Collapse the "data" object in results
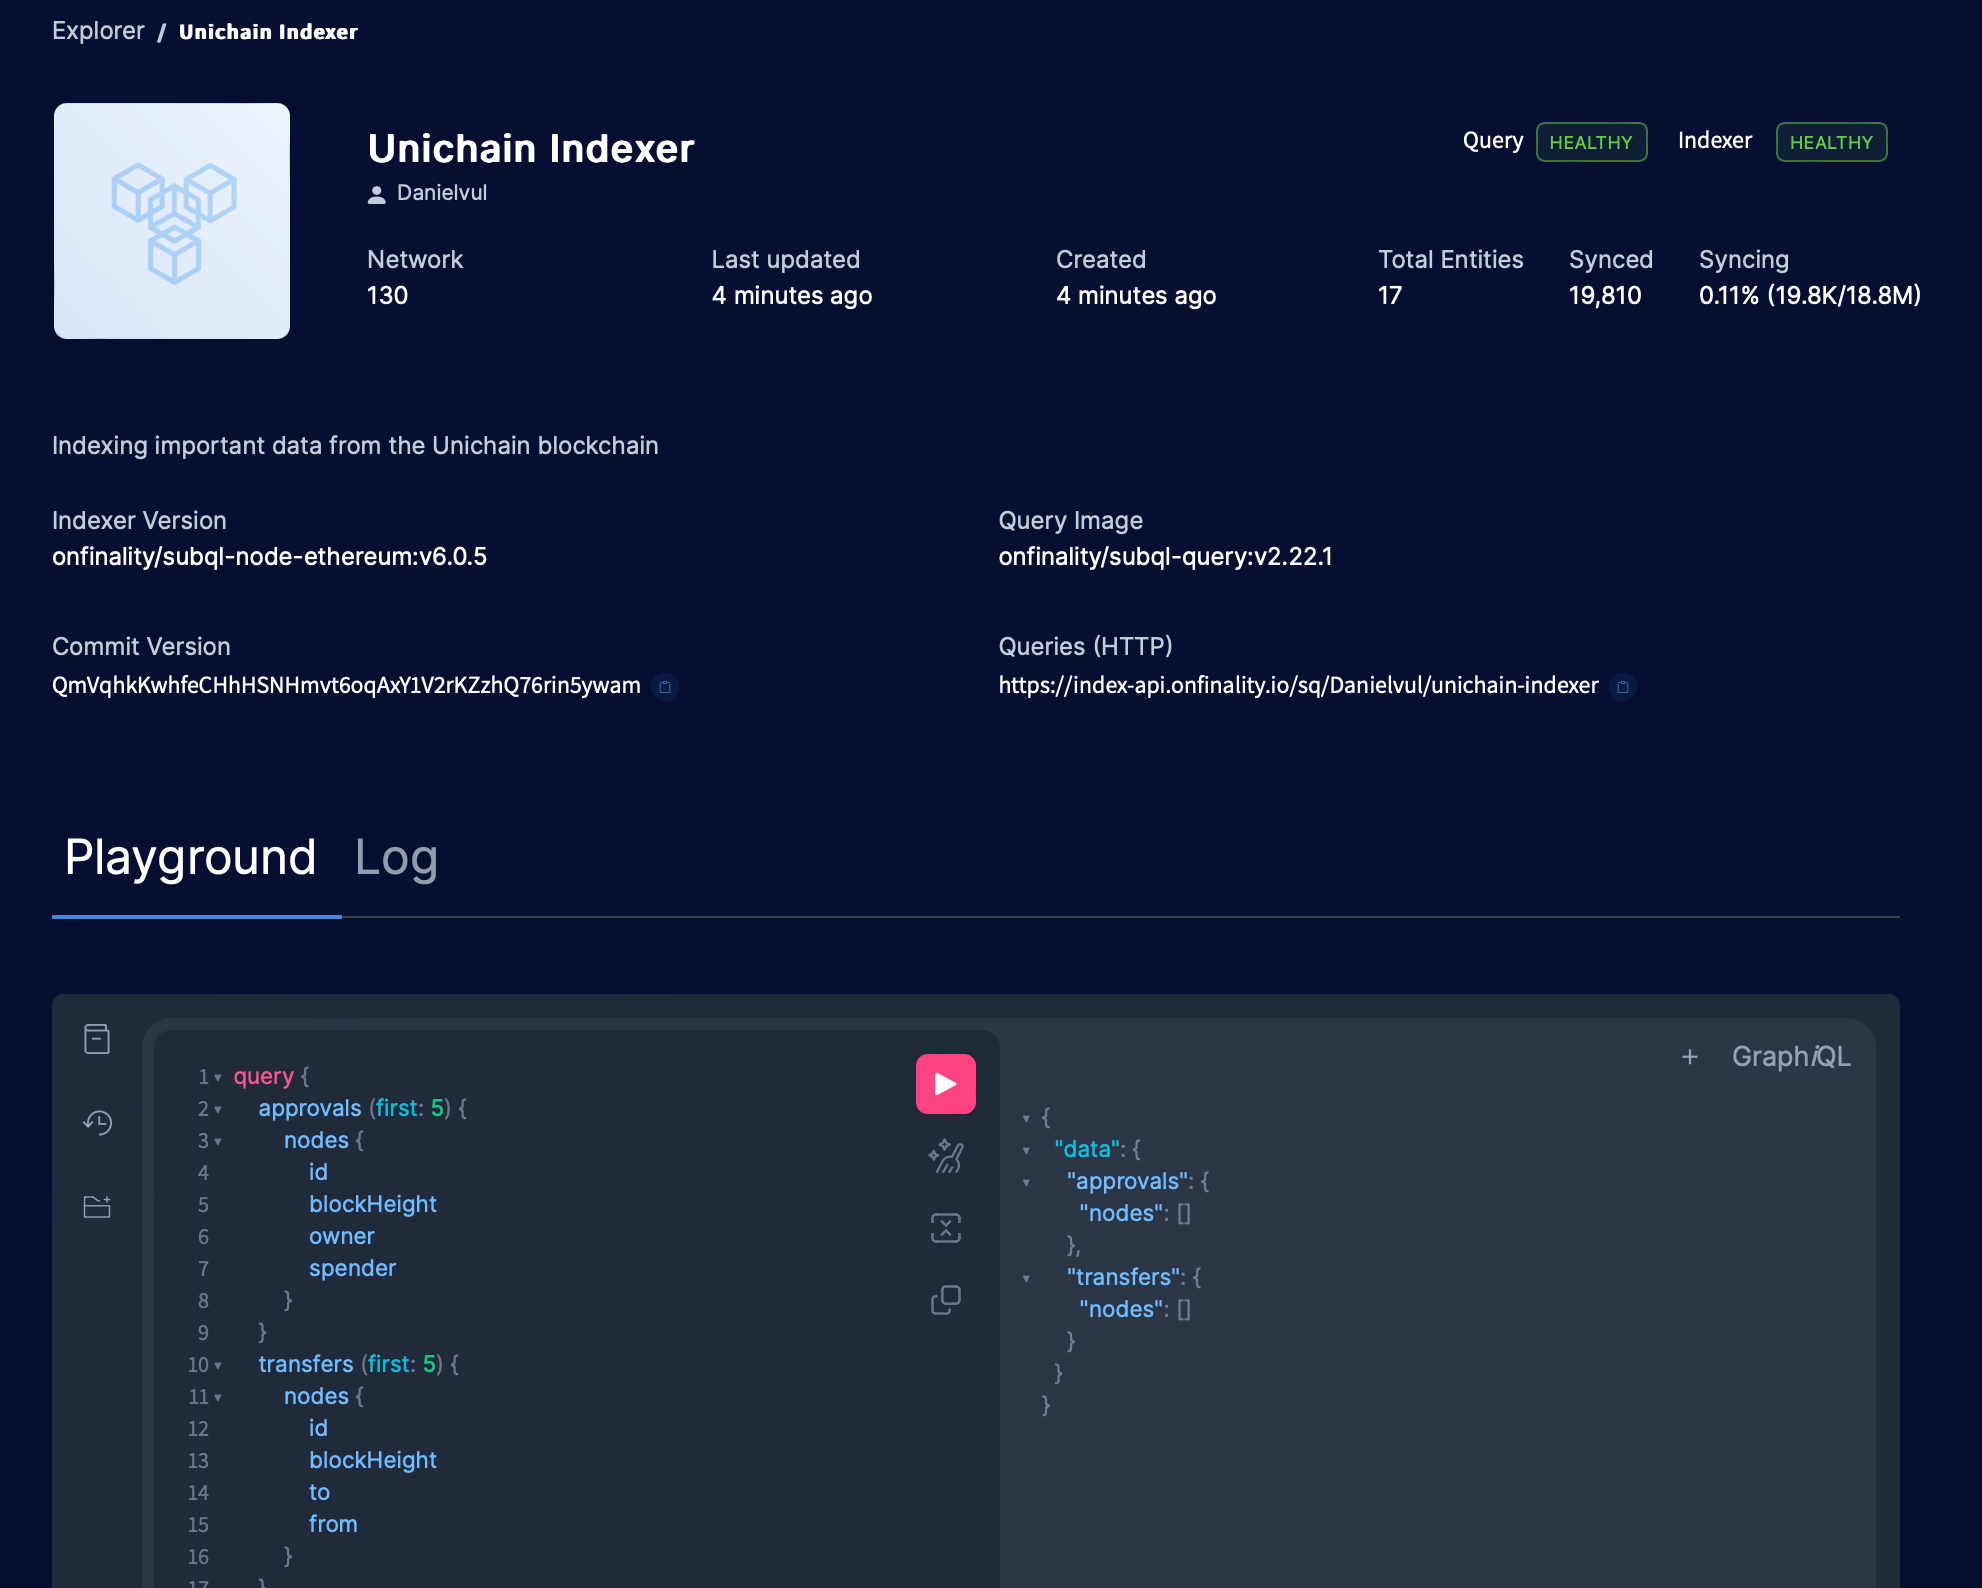1982x1588 pixels. [x=1026, y=1151]
